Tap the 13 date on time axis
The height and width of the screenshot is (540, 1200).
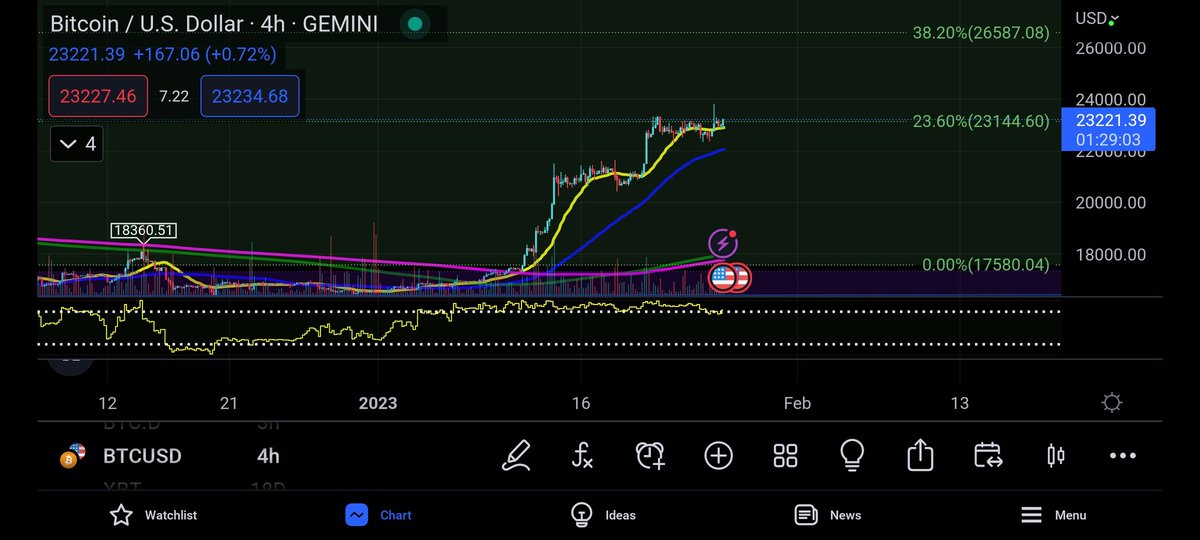coord(959,404)
